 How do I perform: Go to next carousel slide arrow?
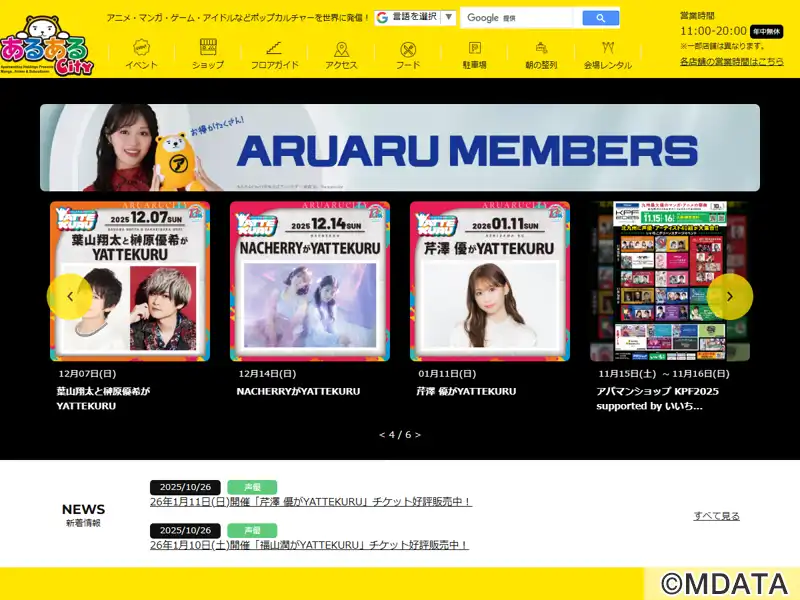point(729,296)
